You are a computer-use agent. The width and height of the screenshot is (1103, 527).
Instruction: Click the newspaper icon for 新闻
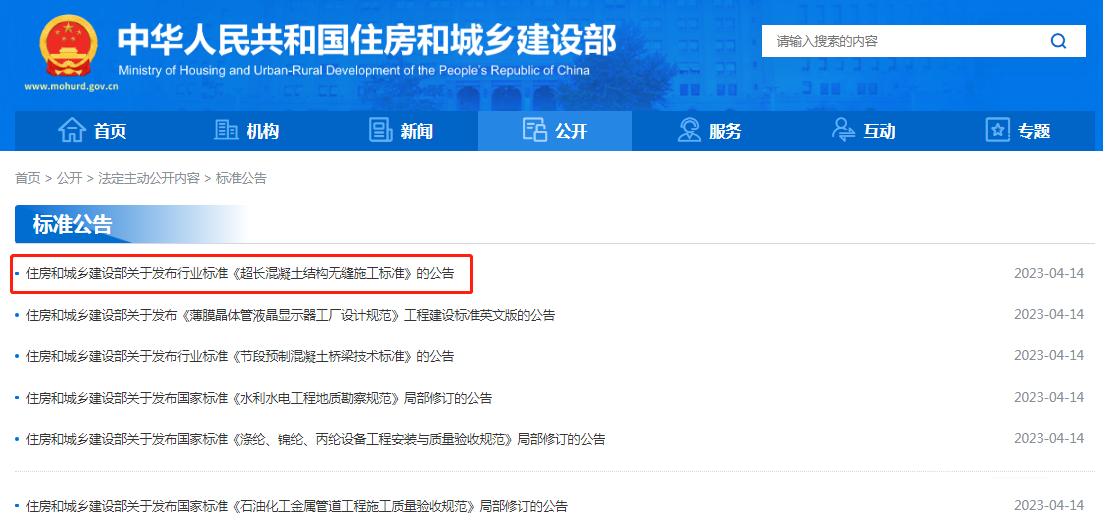tap(381, 131)
